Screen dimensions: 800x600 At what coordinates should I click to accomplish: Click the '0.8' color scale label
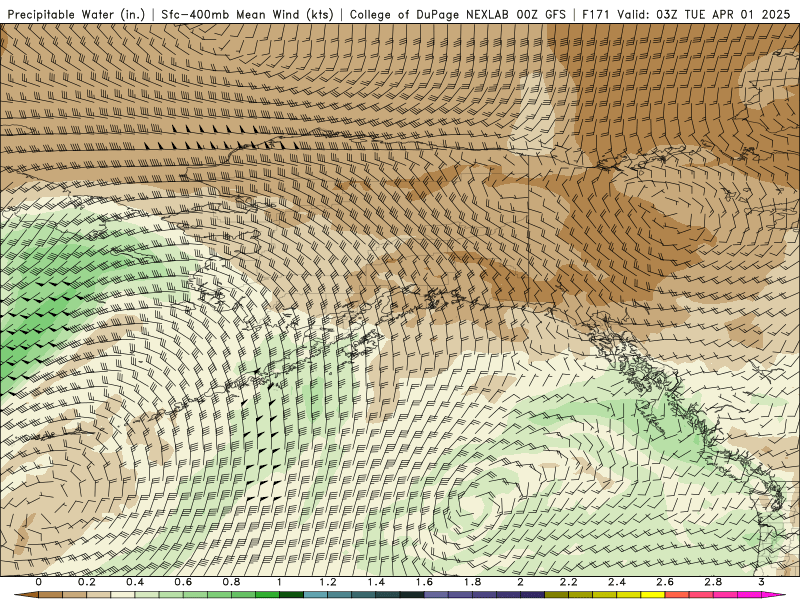coord(231,582)
